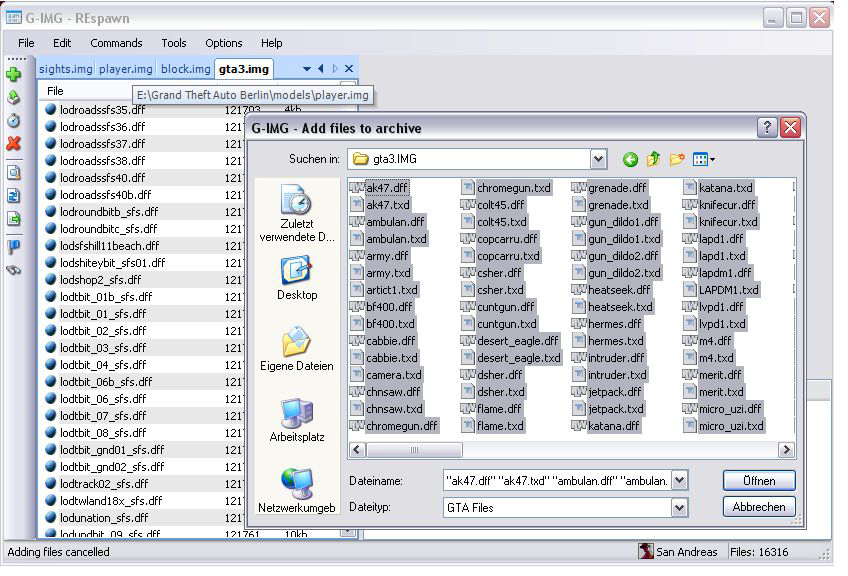The width and height of the screenshot is (848, 576).
Task: Select the micro_uzi.txd file
Action: (724, 426)
